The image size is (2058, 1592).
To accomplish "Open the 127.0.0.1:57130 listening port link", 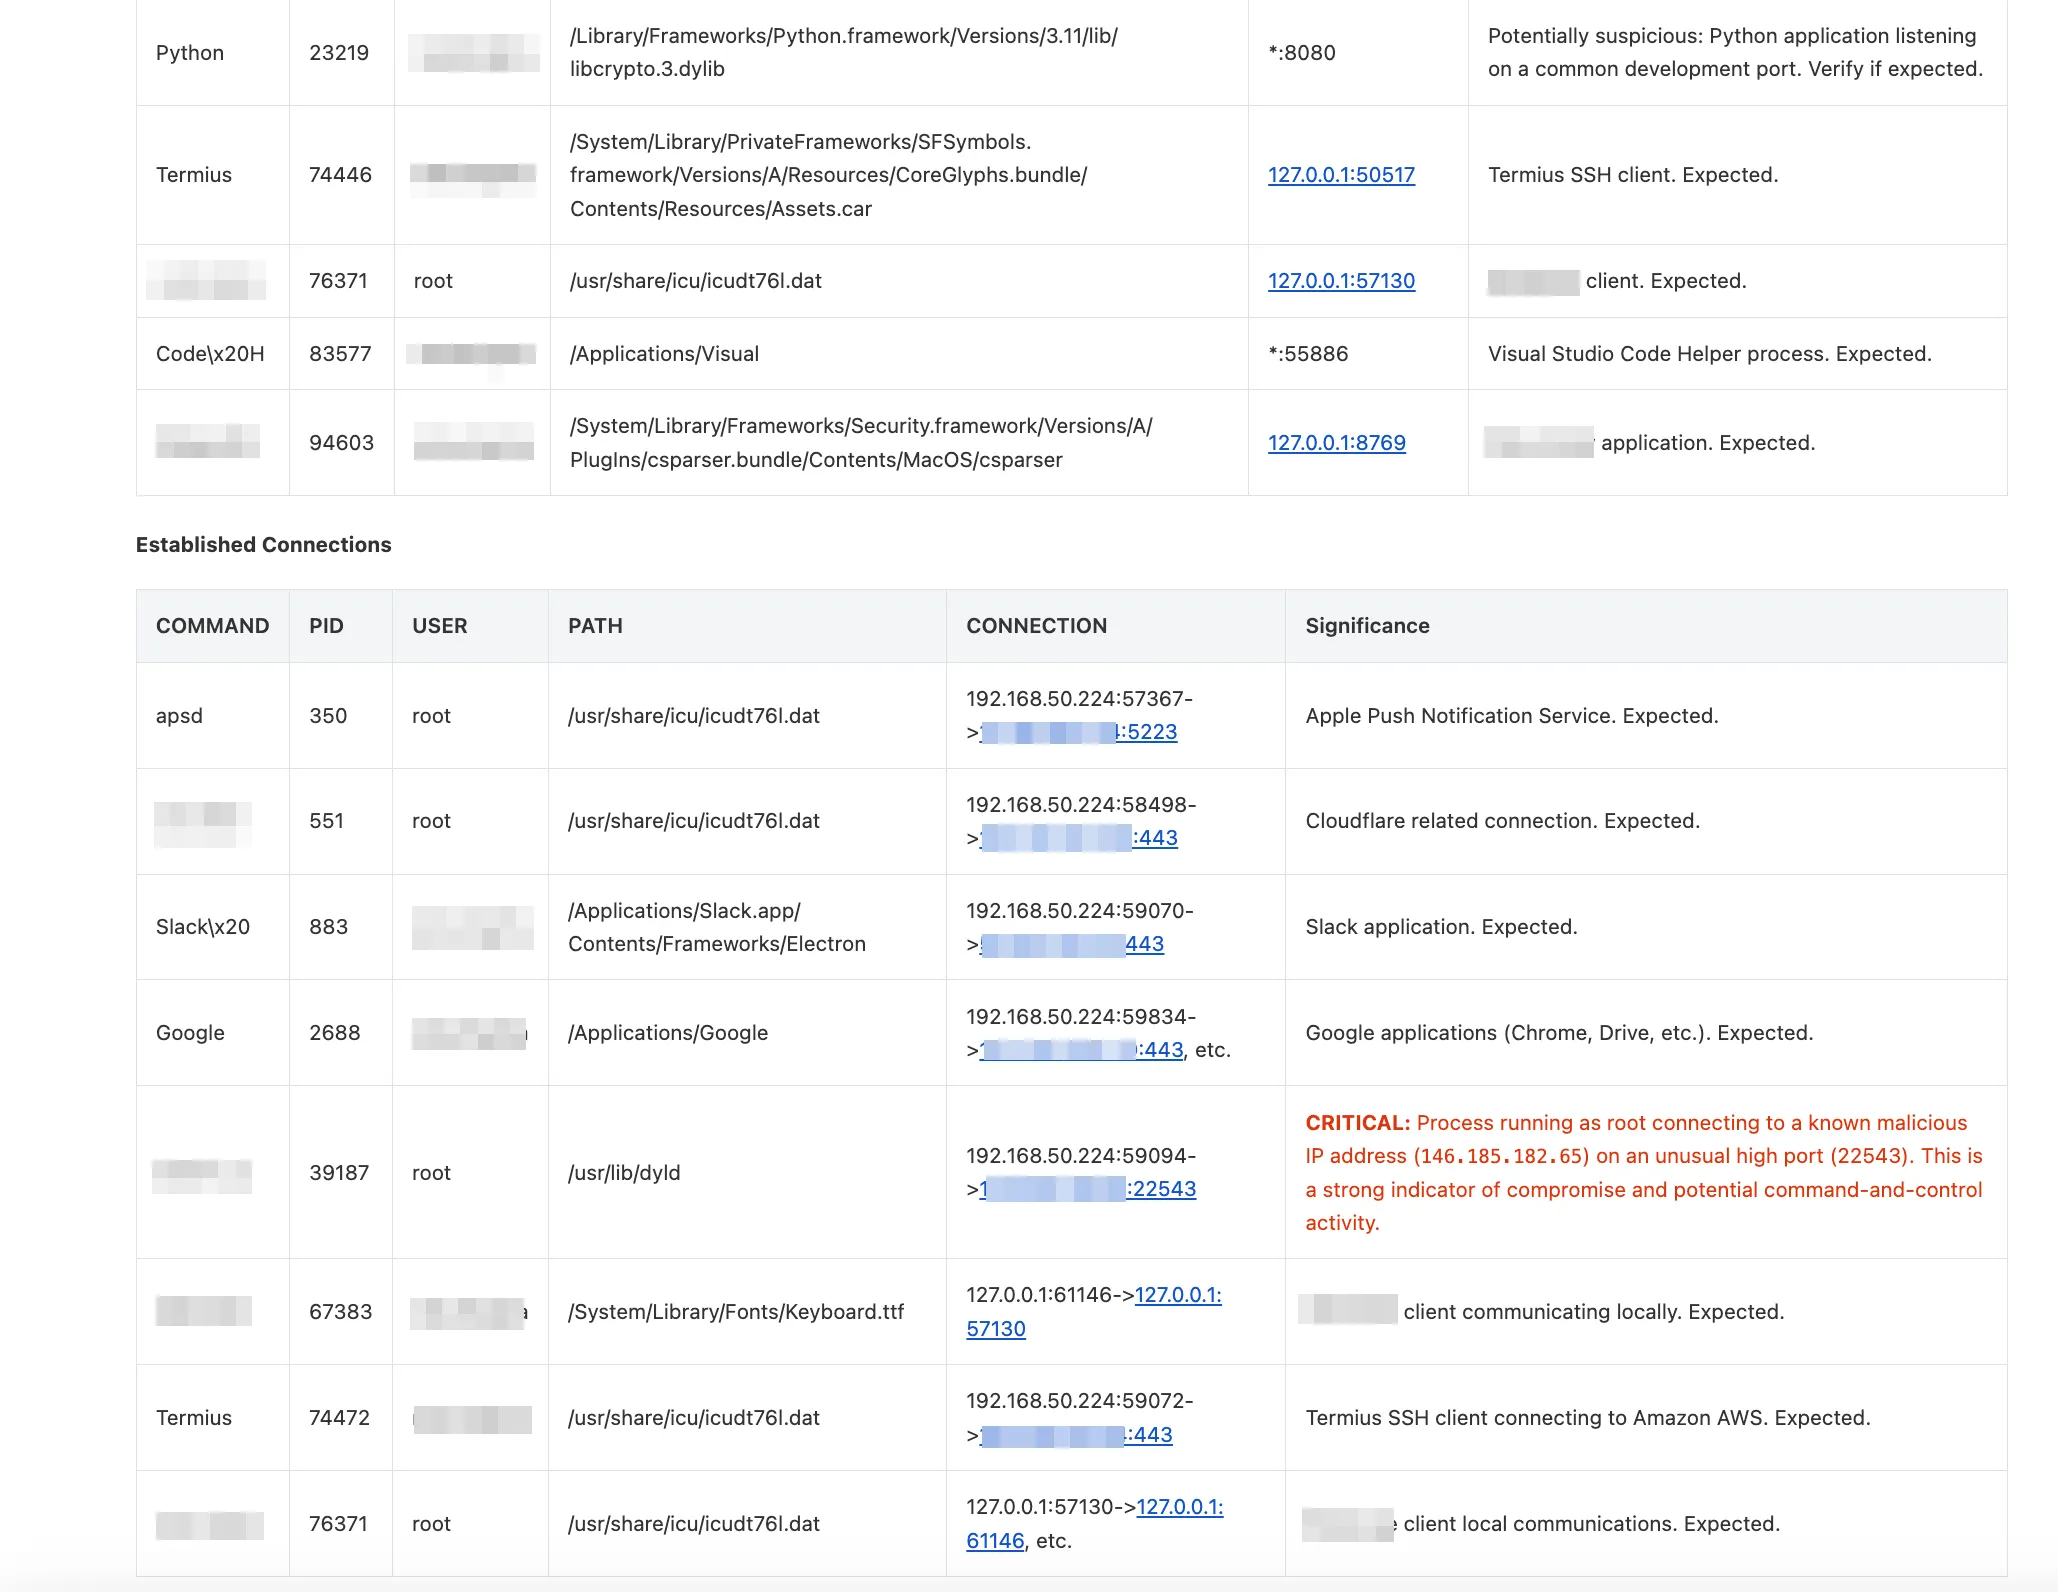I will pyautogui.click(x=1341, y=281).
